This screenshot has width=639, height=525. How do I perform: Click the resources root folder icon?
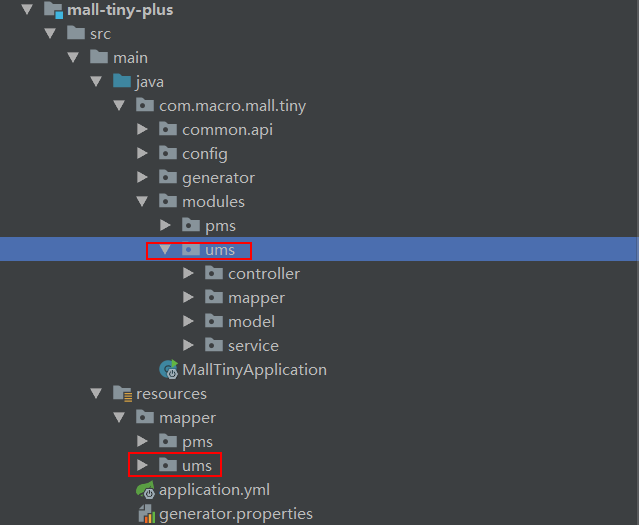[122, 394]
